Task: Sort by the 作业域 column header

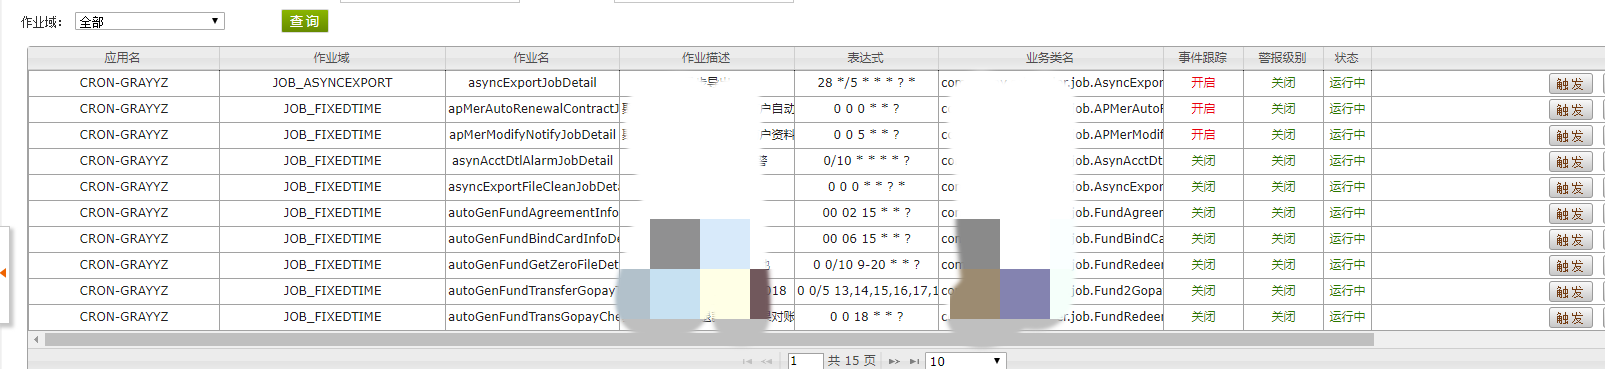Action: [332, 58]
